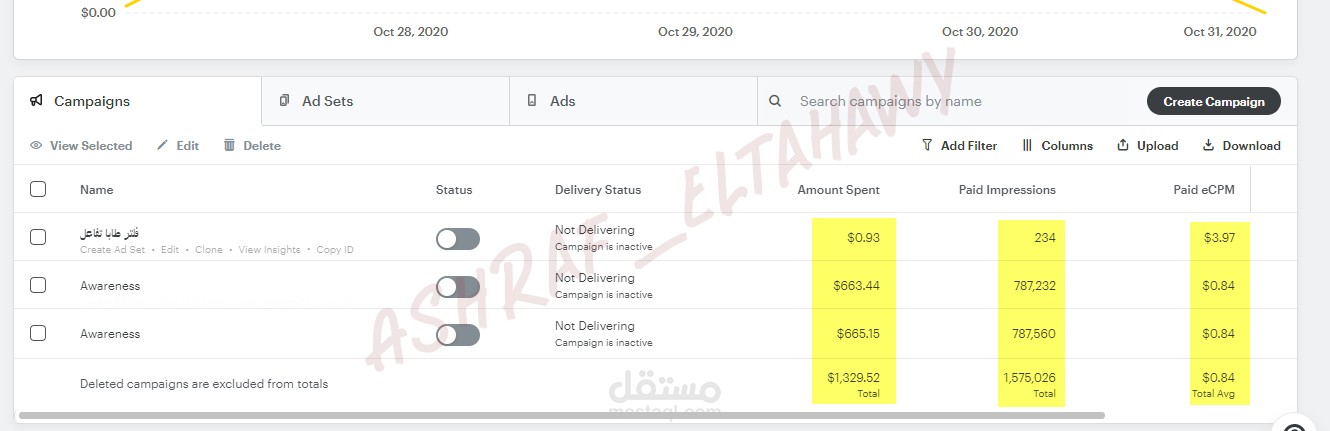This screenshot has height=431, width=1330.
Task: Click the Ads tab phone icon
Action: point(532,101)
